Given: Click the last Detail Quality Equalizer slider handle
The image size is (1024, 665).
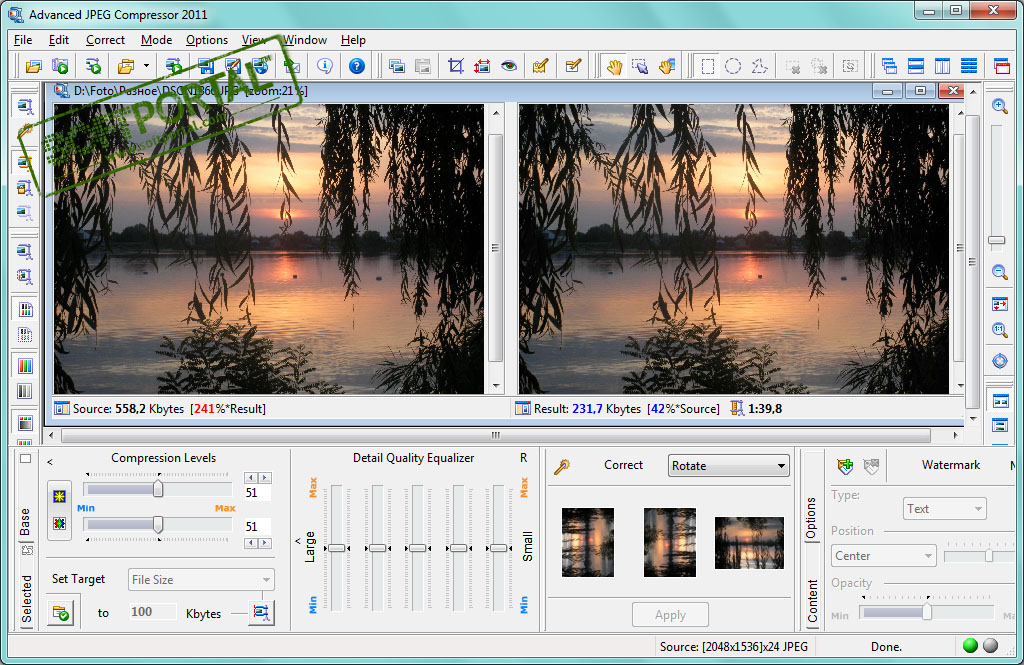Looking at the screenshot, I should pos(498,548).
